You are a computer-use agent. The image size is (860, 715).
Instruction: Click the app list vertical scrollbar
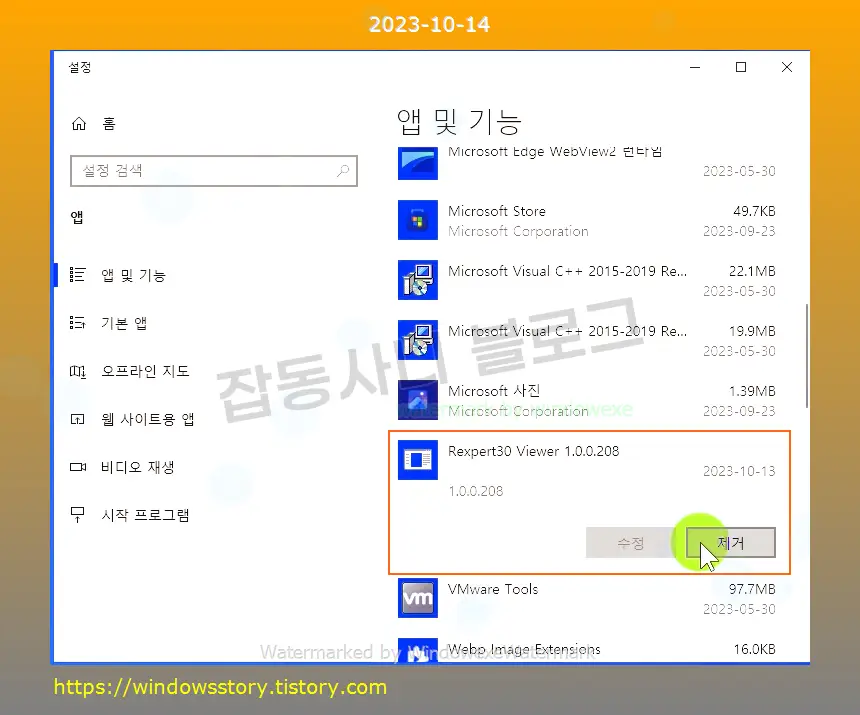pyautogui.click(x=807, y=355)
